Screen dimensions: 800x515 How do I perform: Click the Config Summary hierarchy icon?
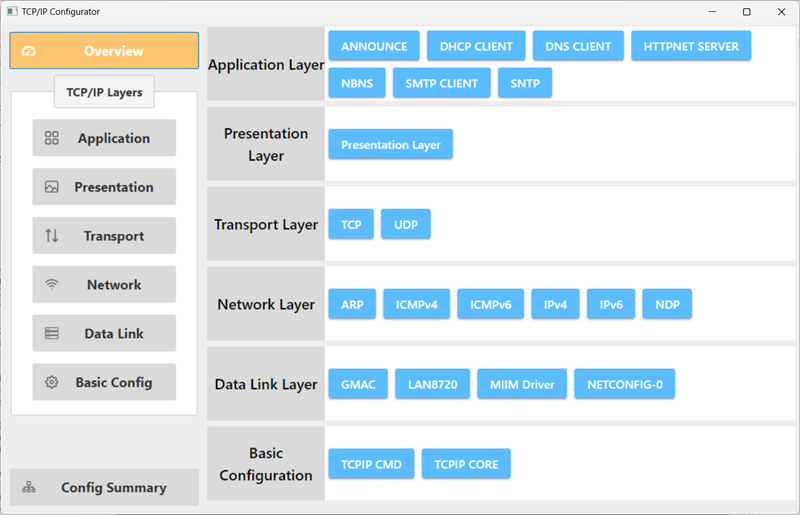(x=29, y=487)
